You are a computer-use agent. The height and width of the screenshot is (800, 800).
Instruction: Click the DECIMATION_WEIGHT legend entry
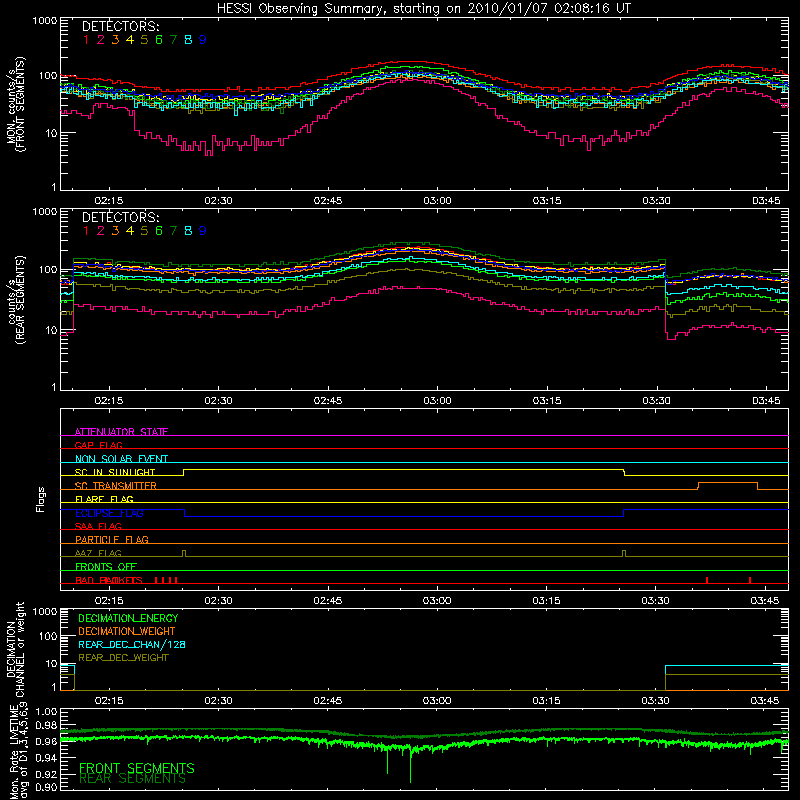tap(127, 631)
